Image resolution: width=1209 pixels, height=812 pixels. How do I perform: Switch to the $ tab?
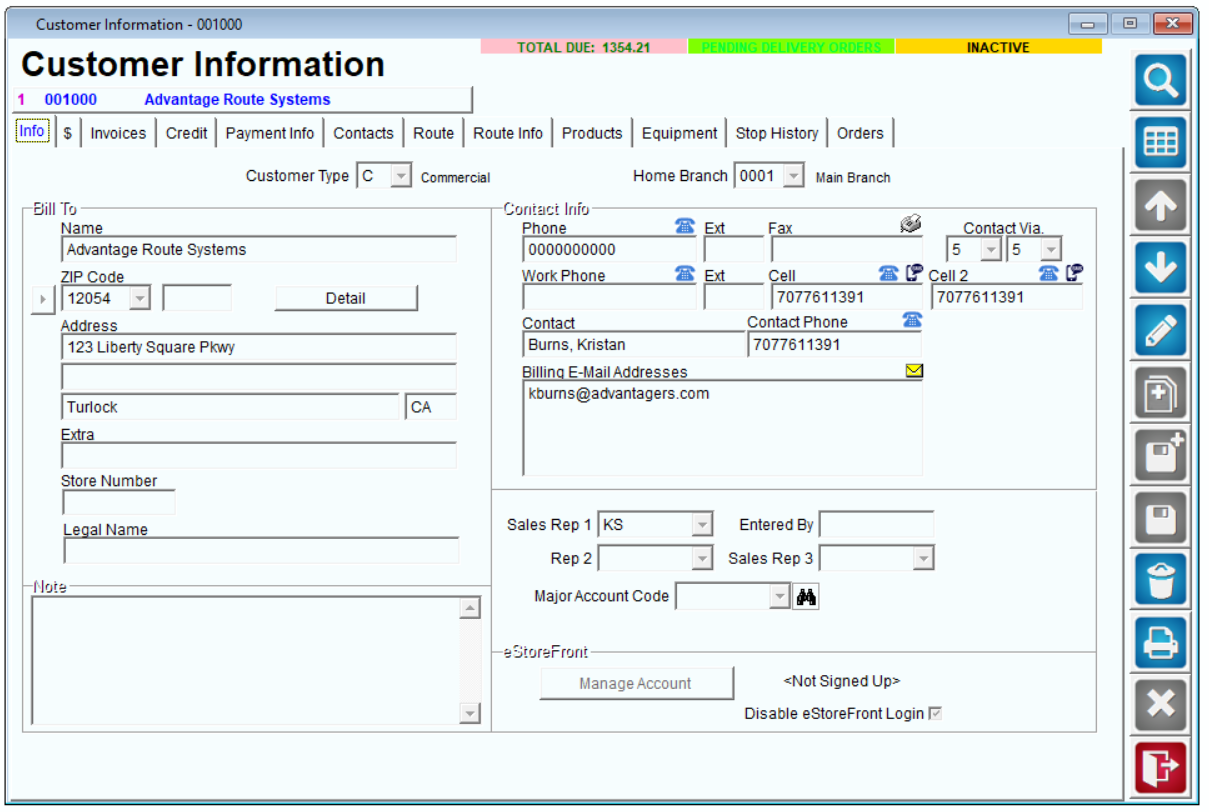(x=67, y=133)
